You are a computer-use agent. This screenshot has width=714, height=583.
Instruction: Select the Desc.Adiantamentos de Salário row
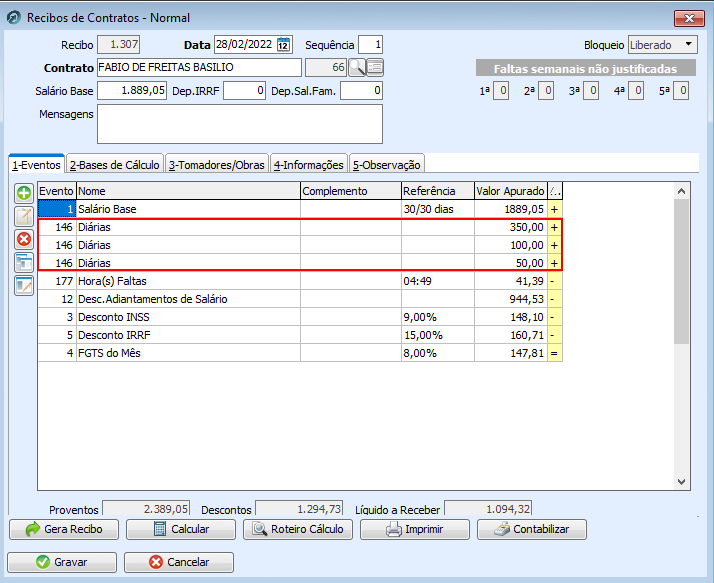300,299
